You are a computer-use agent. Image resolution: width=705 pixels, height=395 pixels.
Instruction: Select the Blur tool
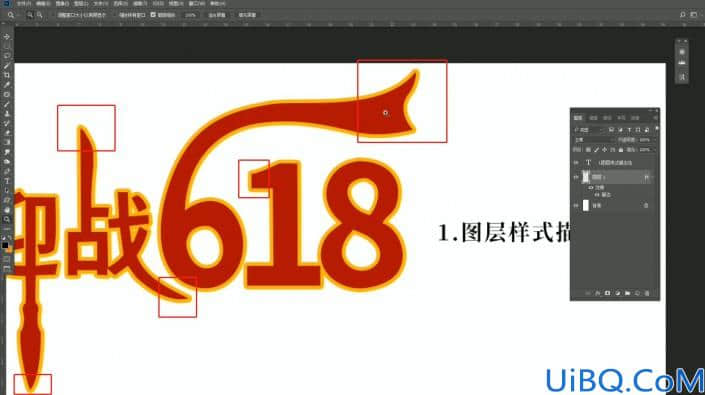pyautogui.click(x=7, y=152)
